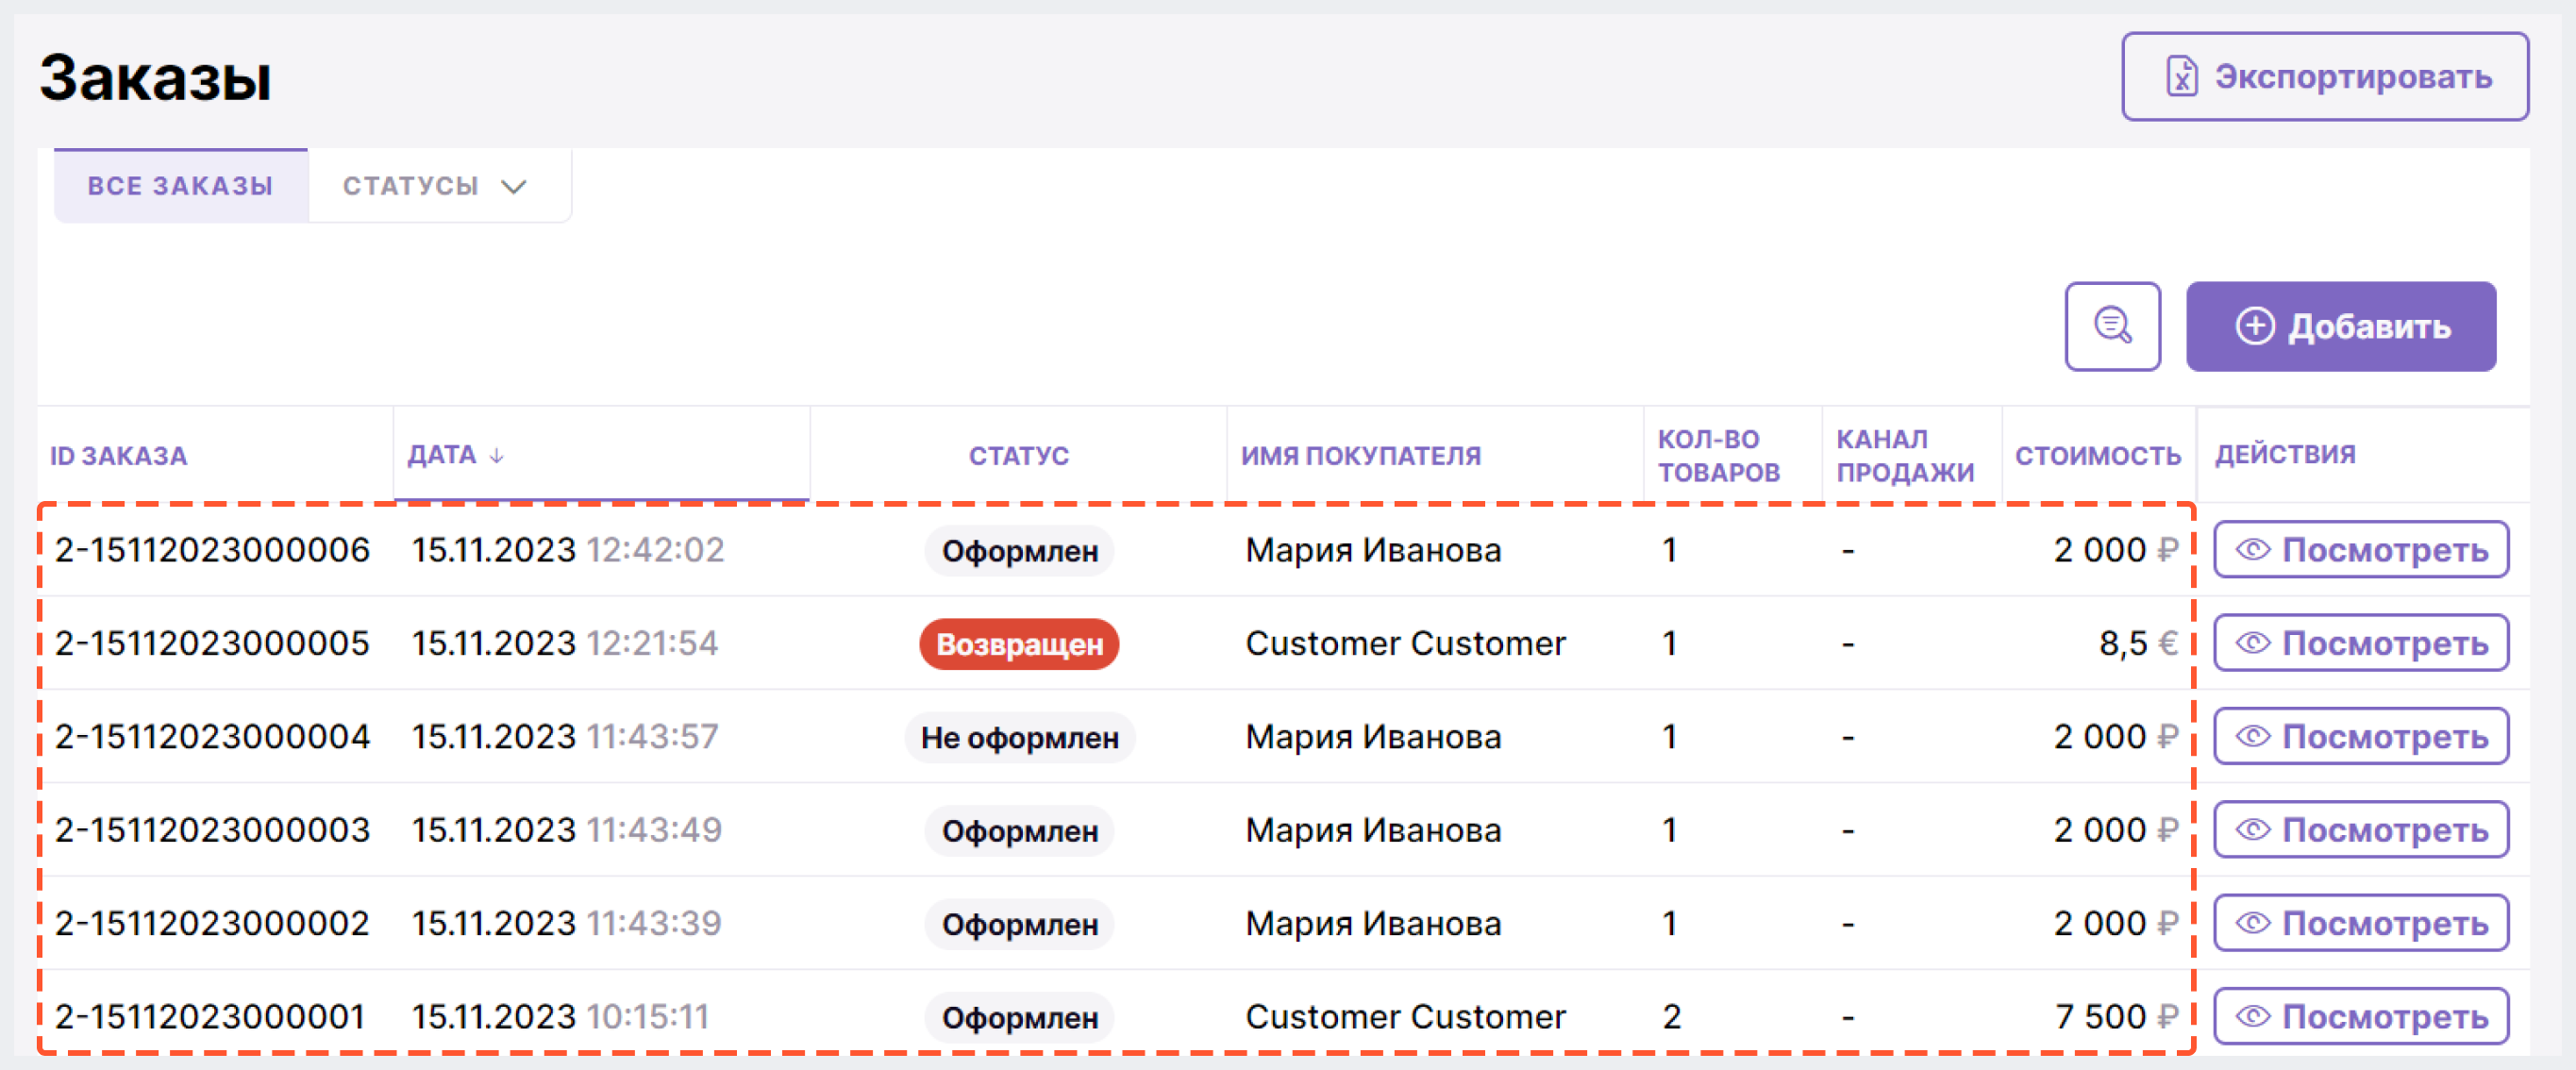The height and width of the screenshot is (1070, 2576).
Task: Click Оформлен badge in order 000003 row
Action: pos(1019,831)
